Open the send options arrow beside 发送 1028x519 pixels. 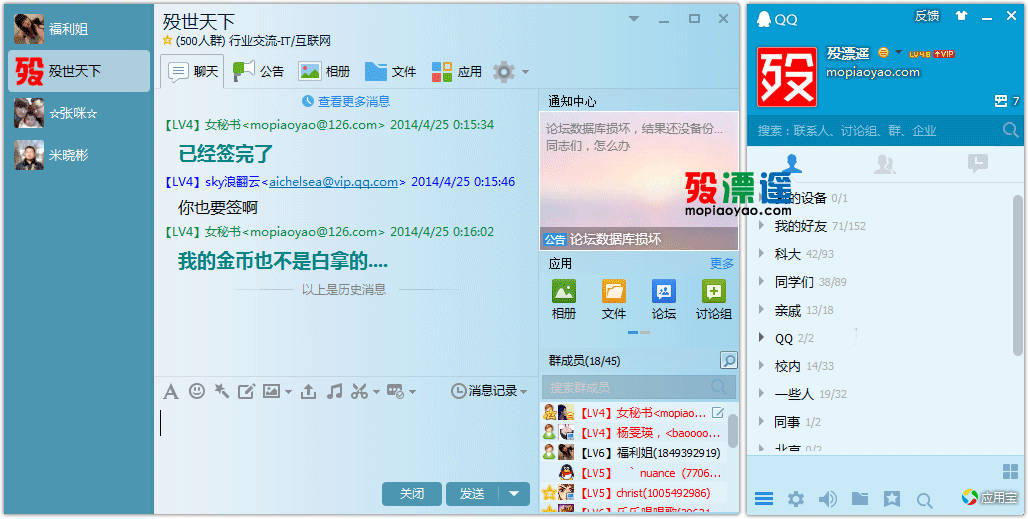click(x=515, y=494)
